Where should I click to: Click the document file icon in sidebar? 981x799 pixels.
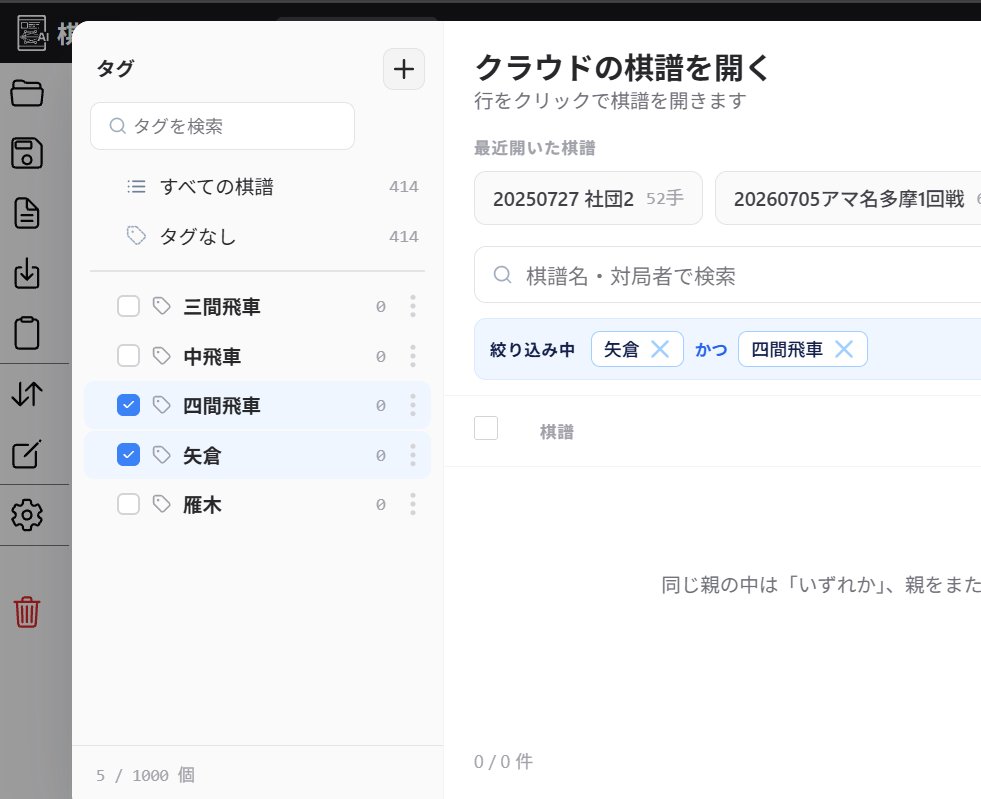[x=27, y=213]
